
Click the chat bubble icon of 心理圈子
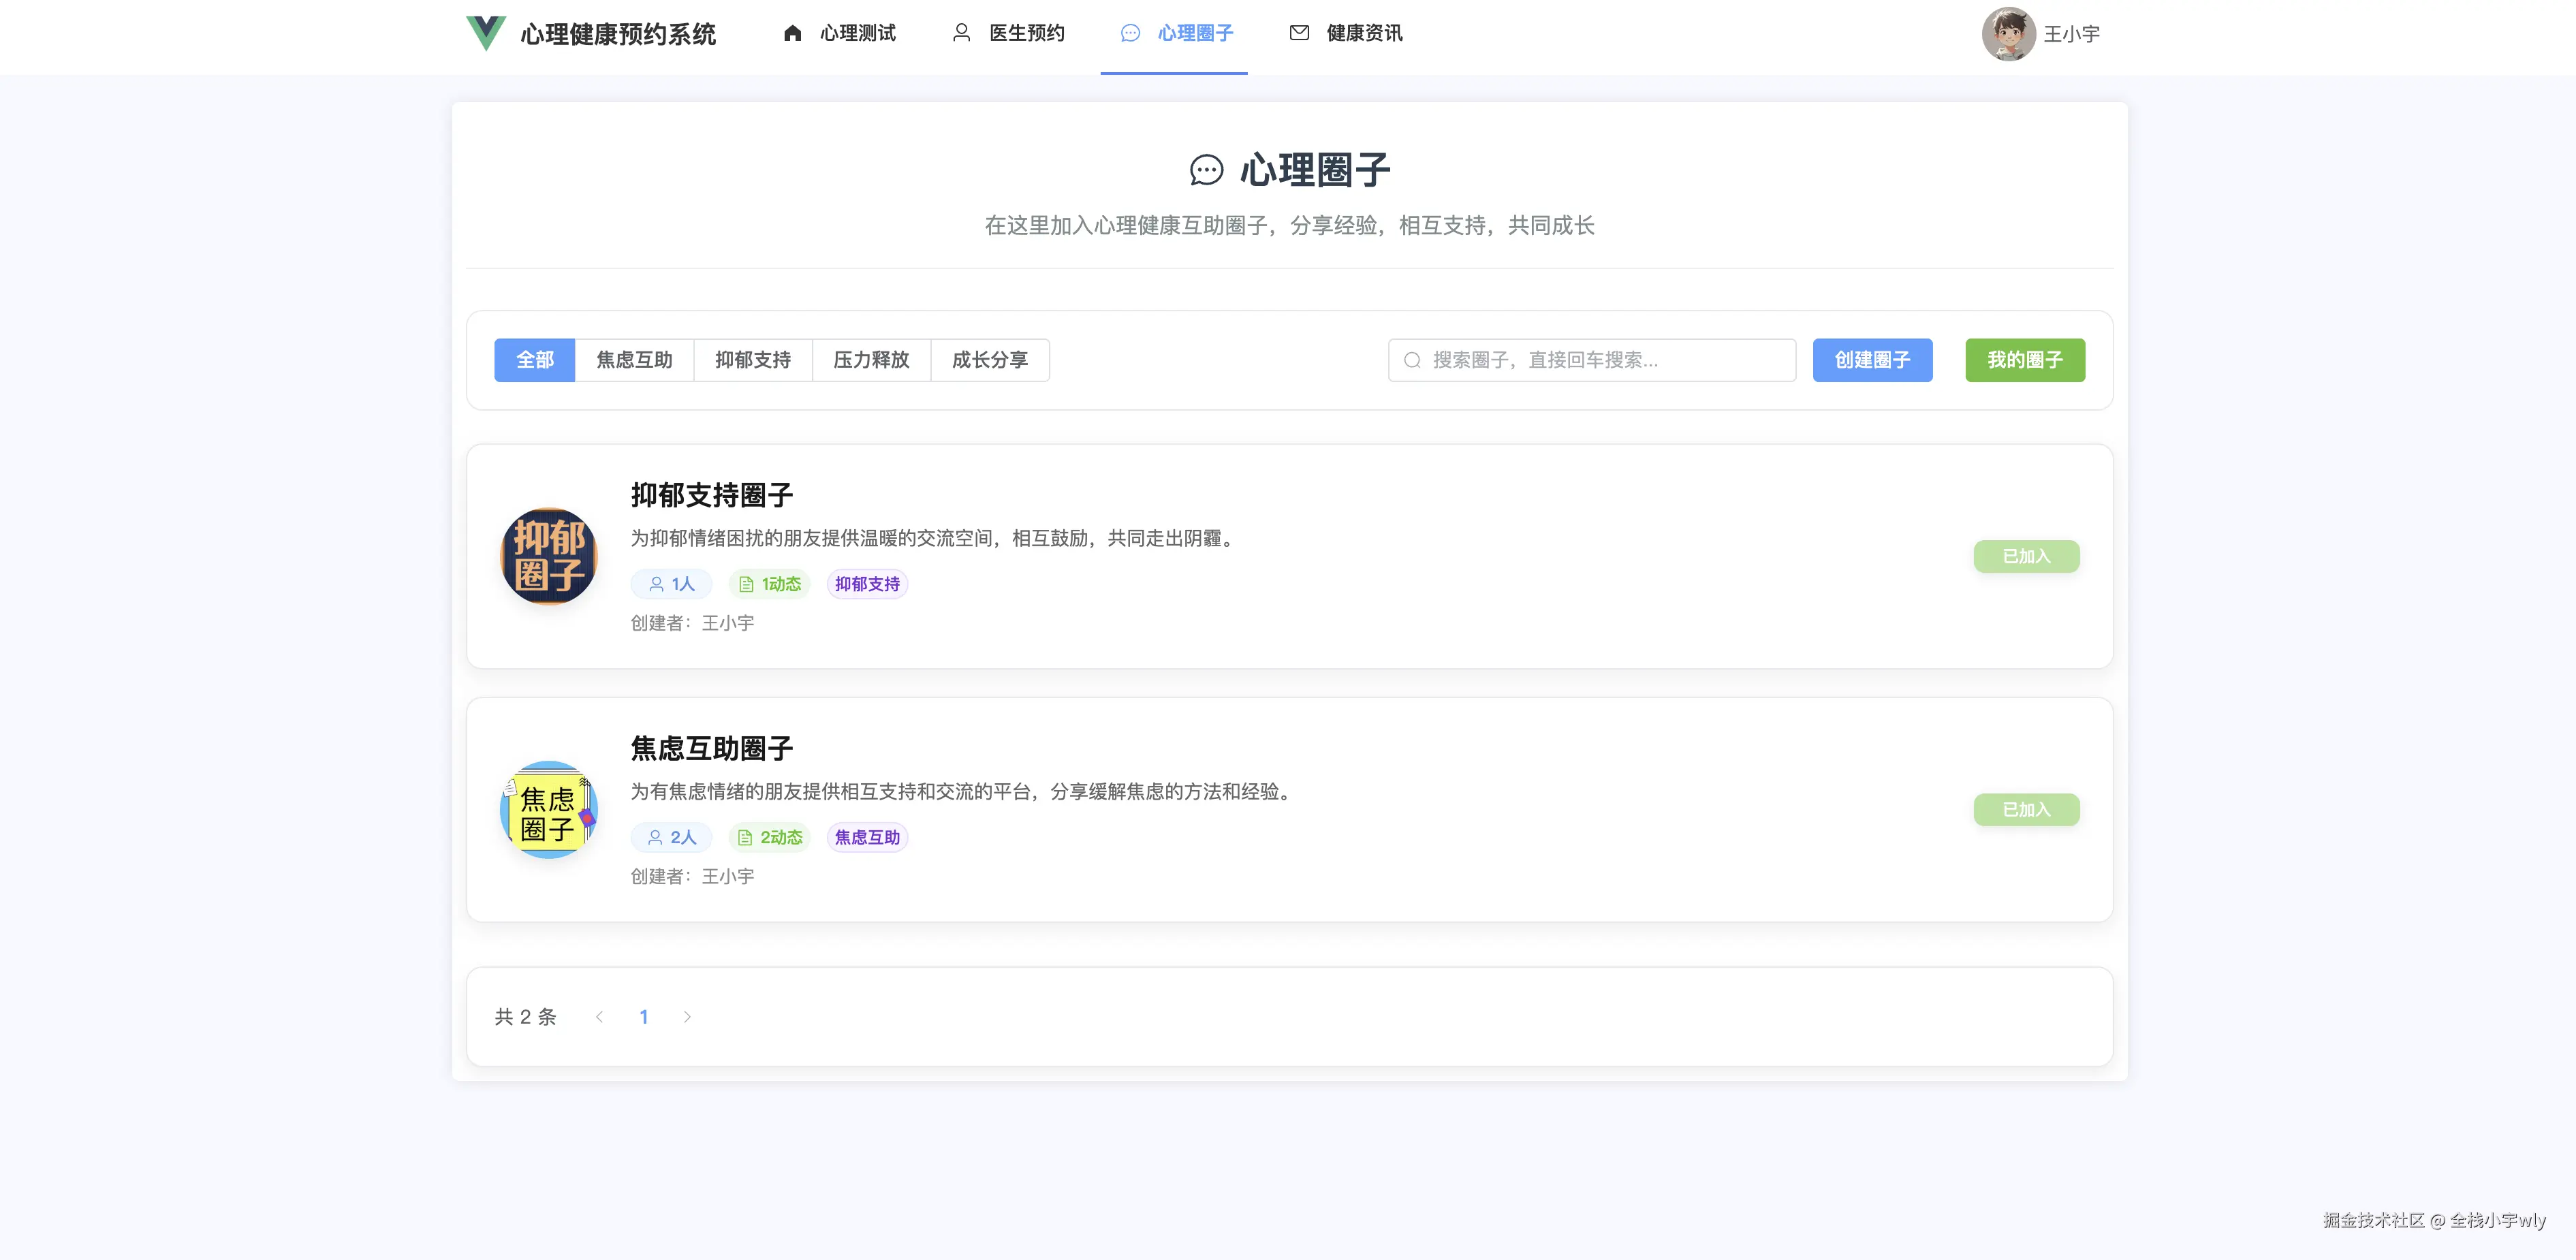[x=1130, y=33]
